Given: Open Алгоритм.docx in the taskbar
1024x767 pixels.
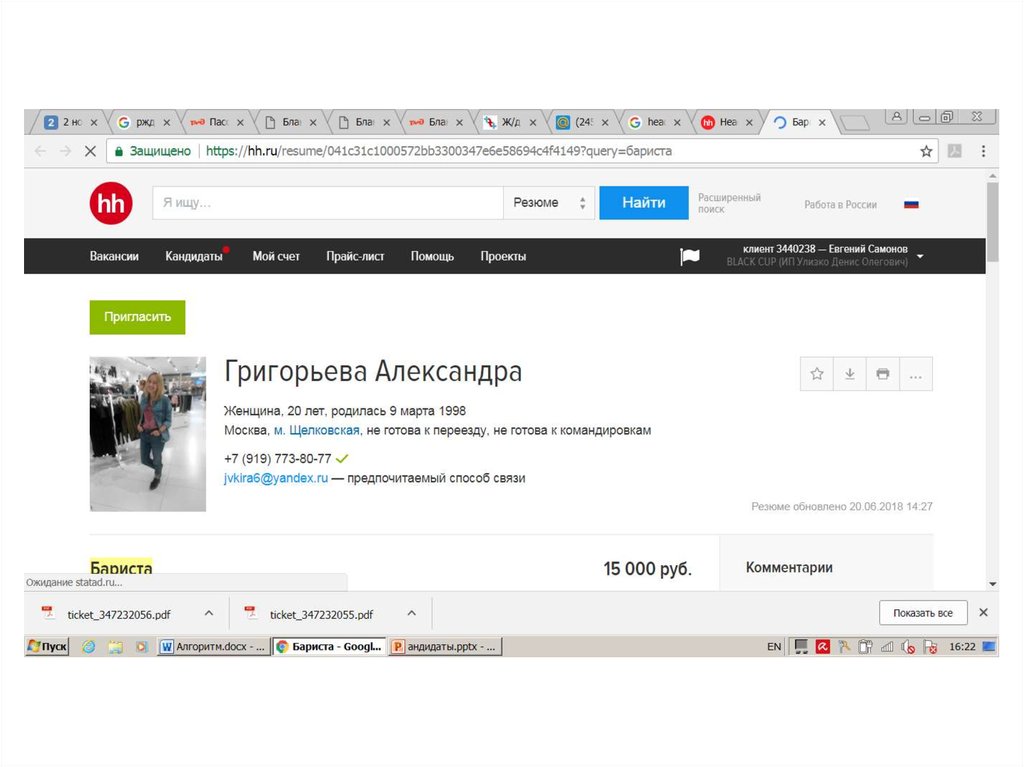Looking at the screenshot, I should [213, 647].
